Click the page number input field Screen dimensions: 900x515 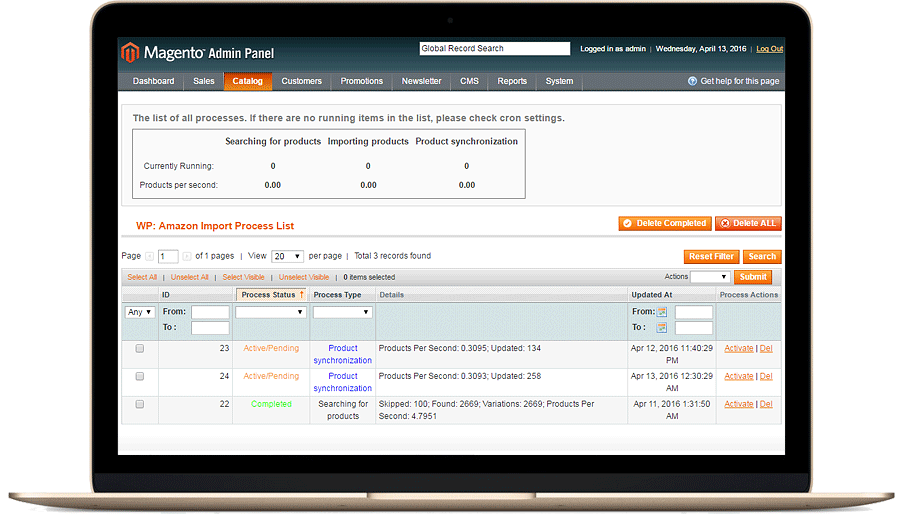point(168,256)
